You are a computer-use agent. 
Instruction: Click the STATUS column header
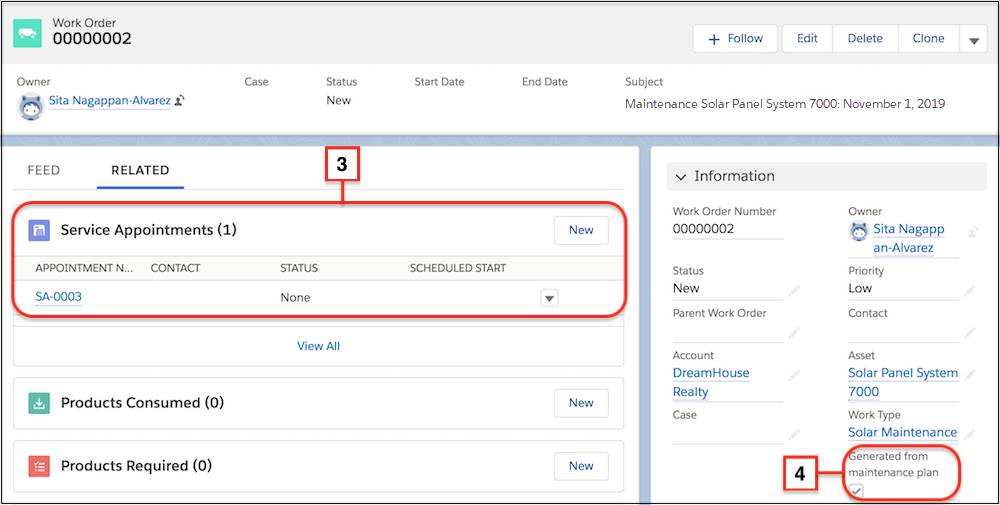(x=299, y=268)
